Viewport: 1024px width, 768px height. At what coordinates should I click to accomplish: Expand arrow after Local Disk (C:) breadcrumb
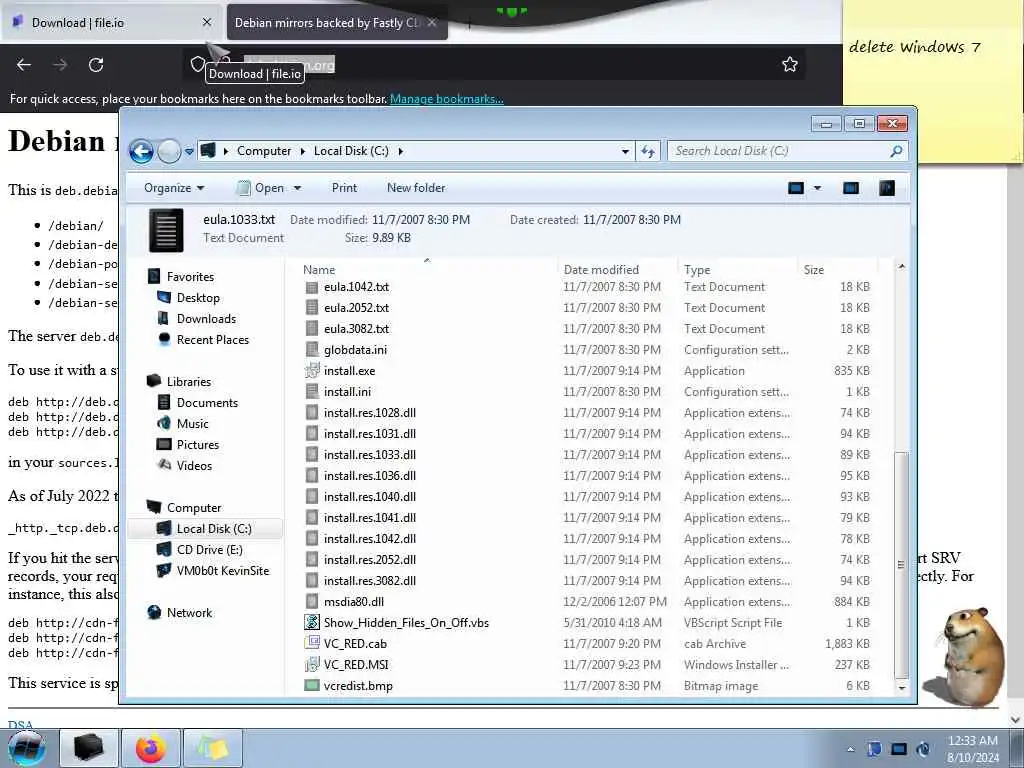point(400,151)
